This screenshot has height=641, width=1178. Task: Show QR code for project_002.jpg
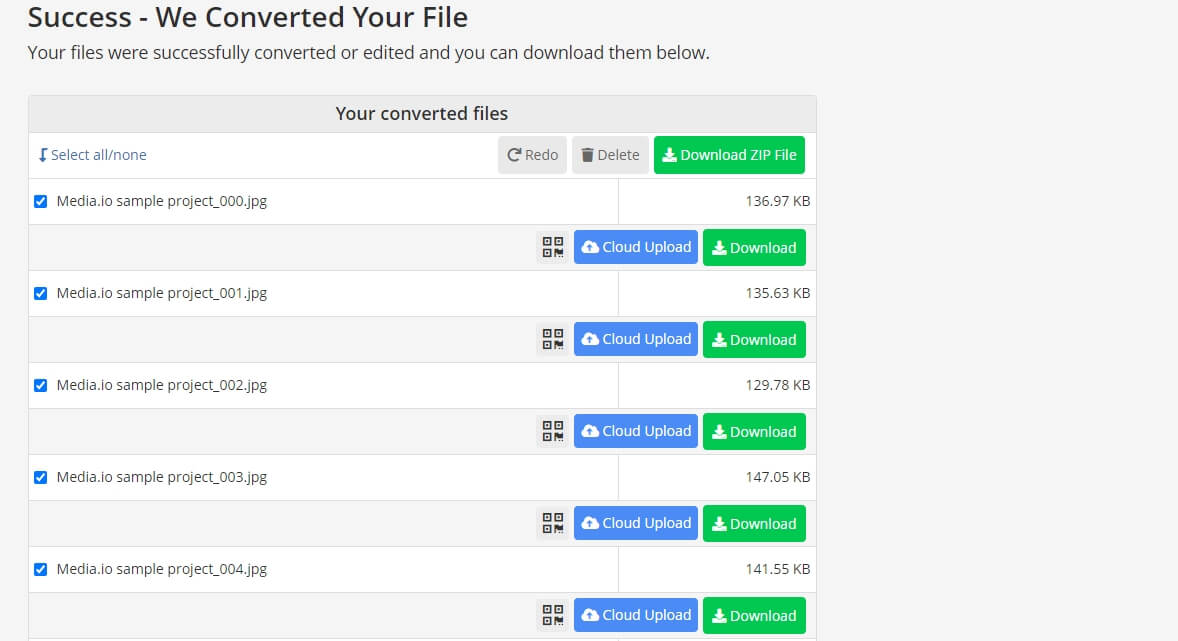[x=553, y=431]
